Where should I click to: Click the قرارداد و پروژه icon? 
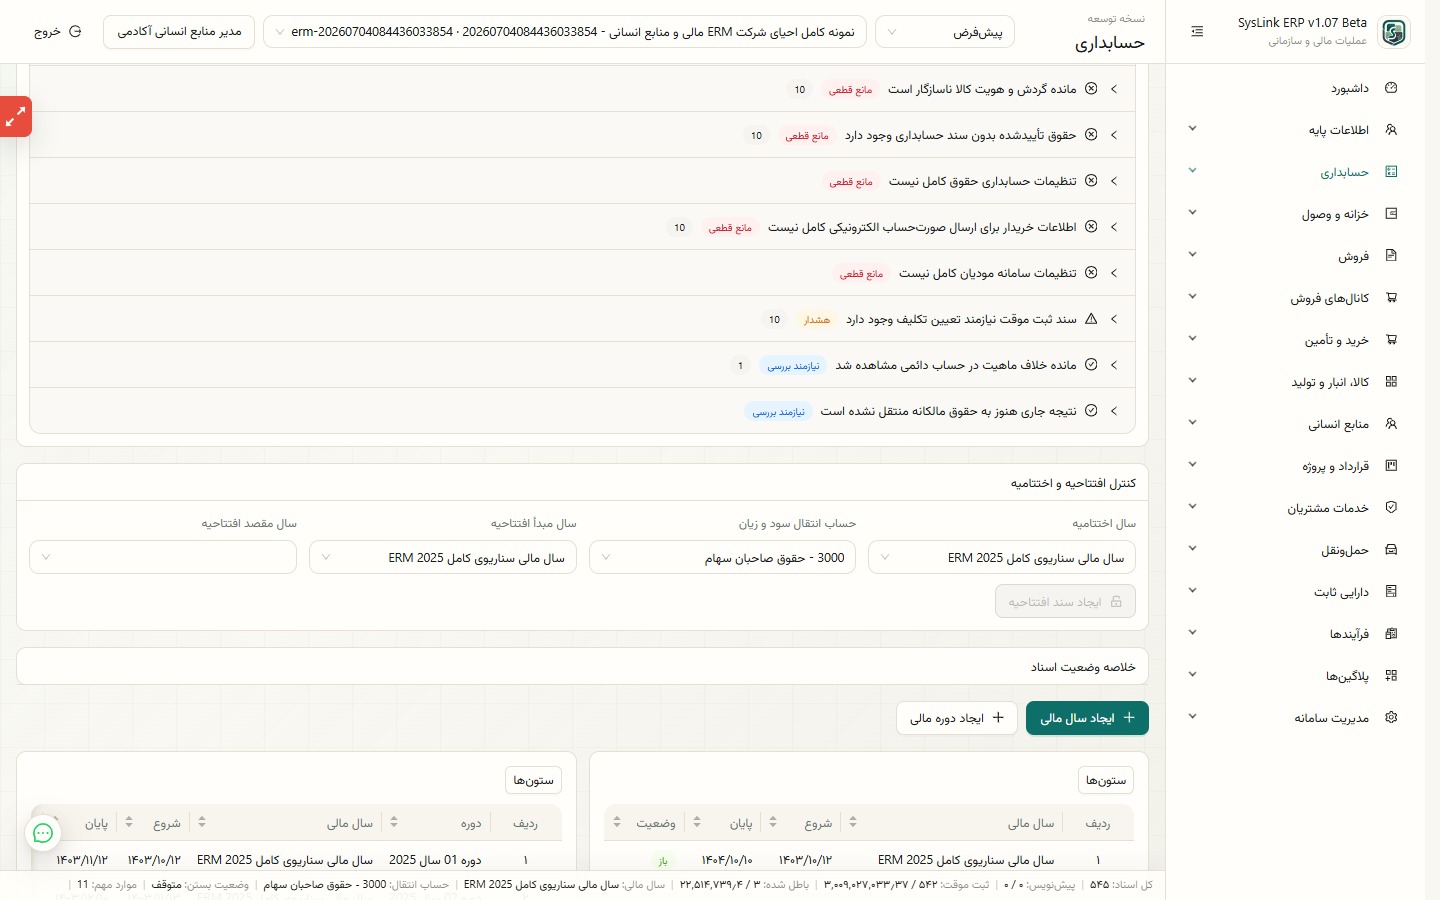coord(1391,466)
